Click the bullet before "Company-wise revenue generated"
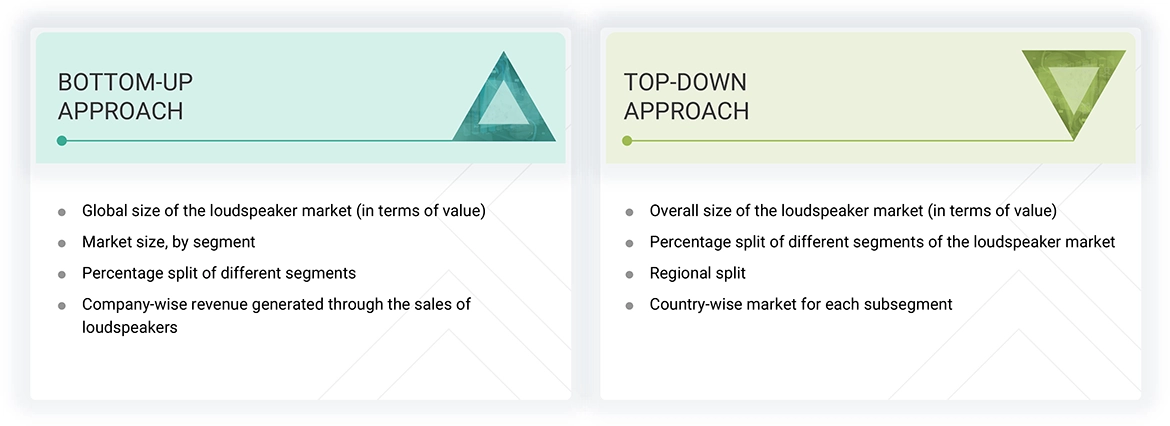 pos(62,305)
